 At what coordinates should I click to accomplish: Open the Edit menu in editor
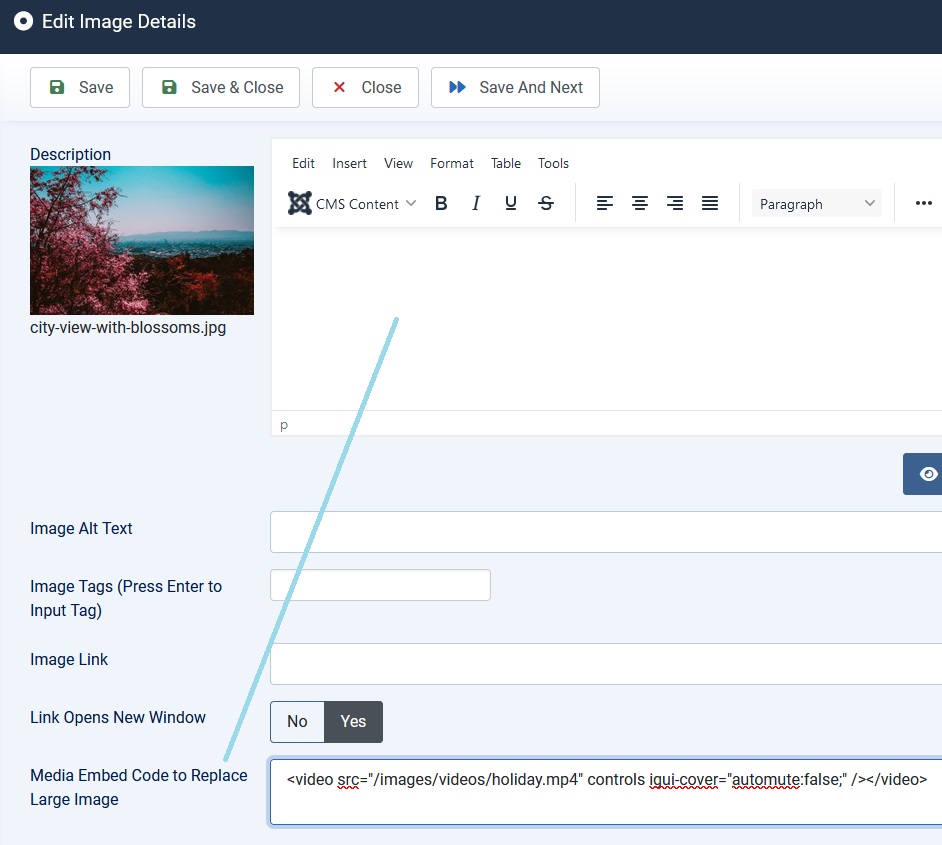[x=303, y=163]
